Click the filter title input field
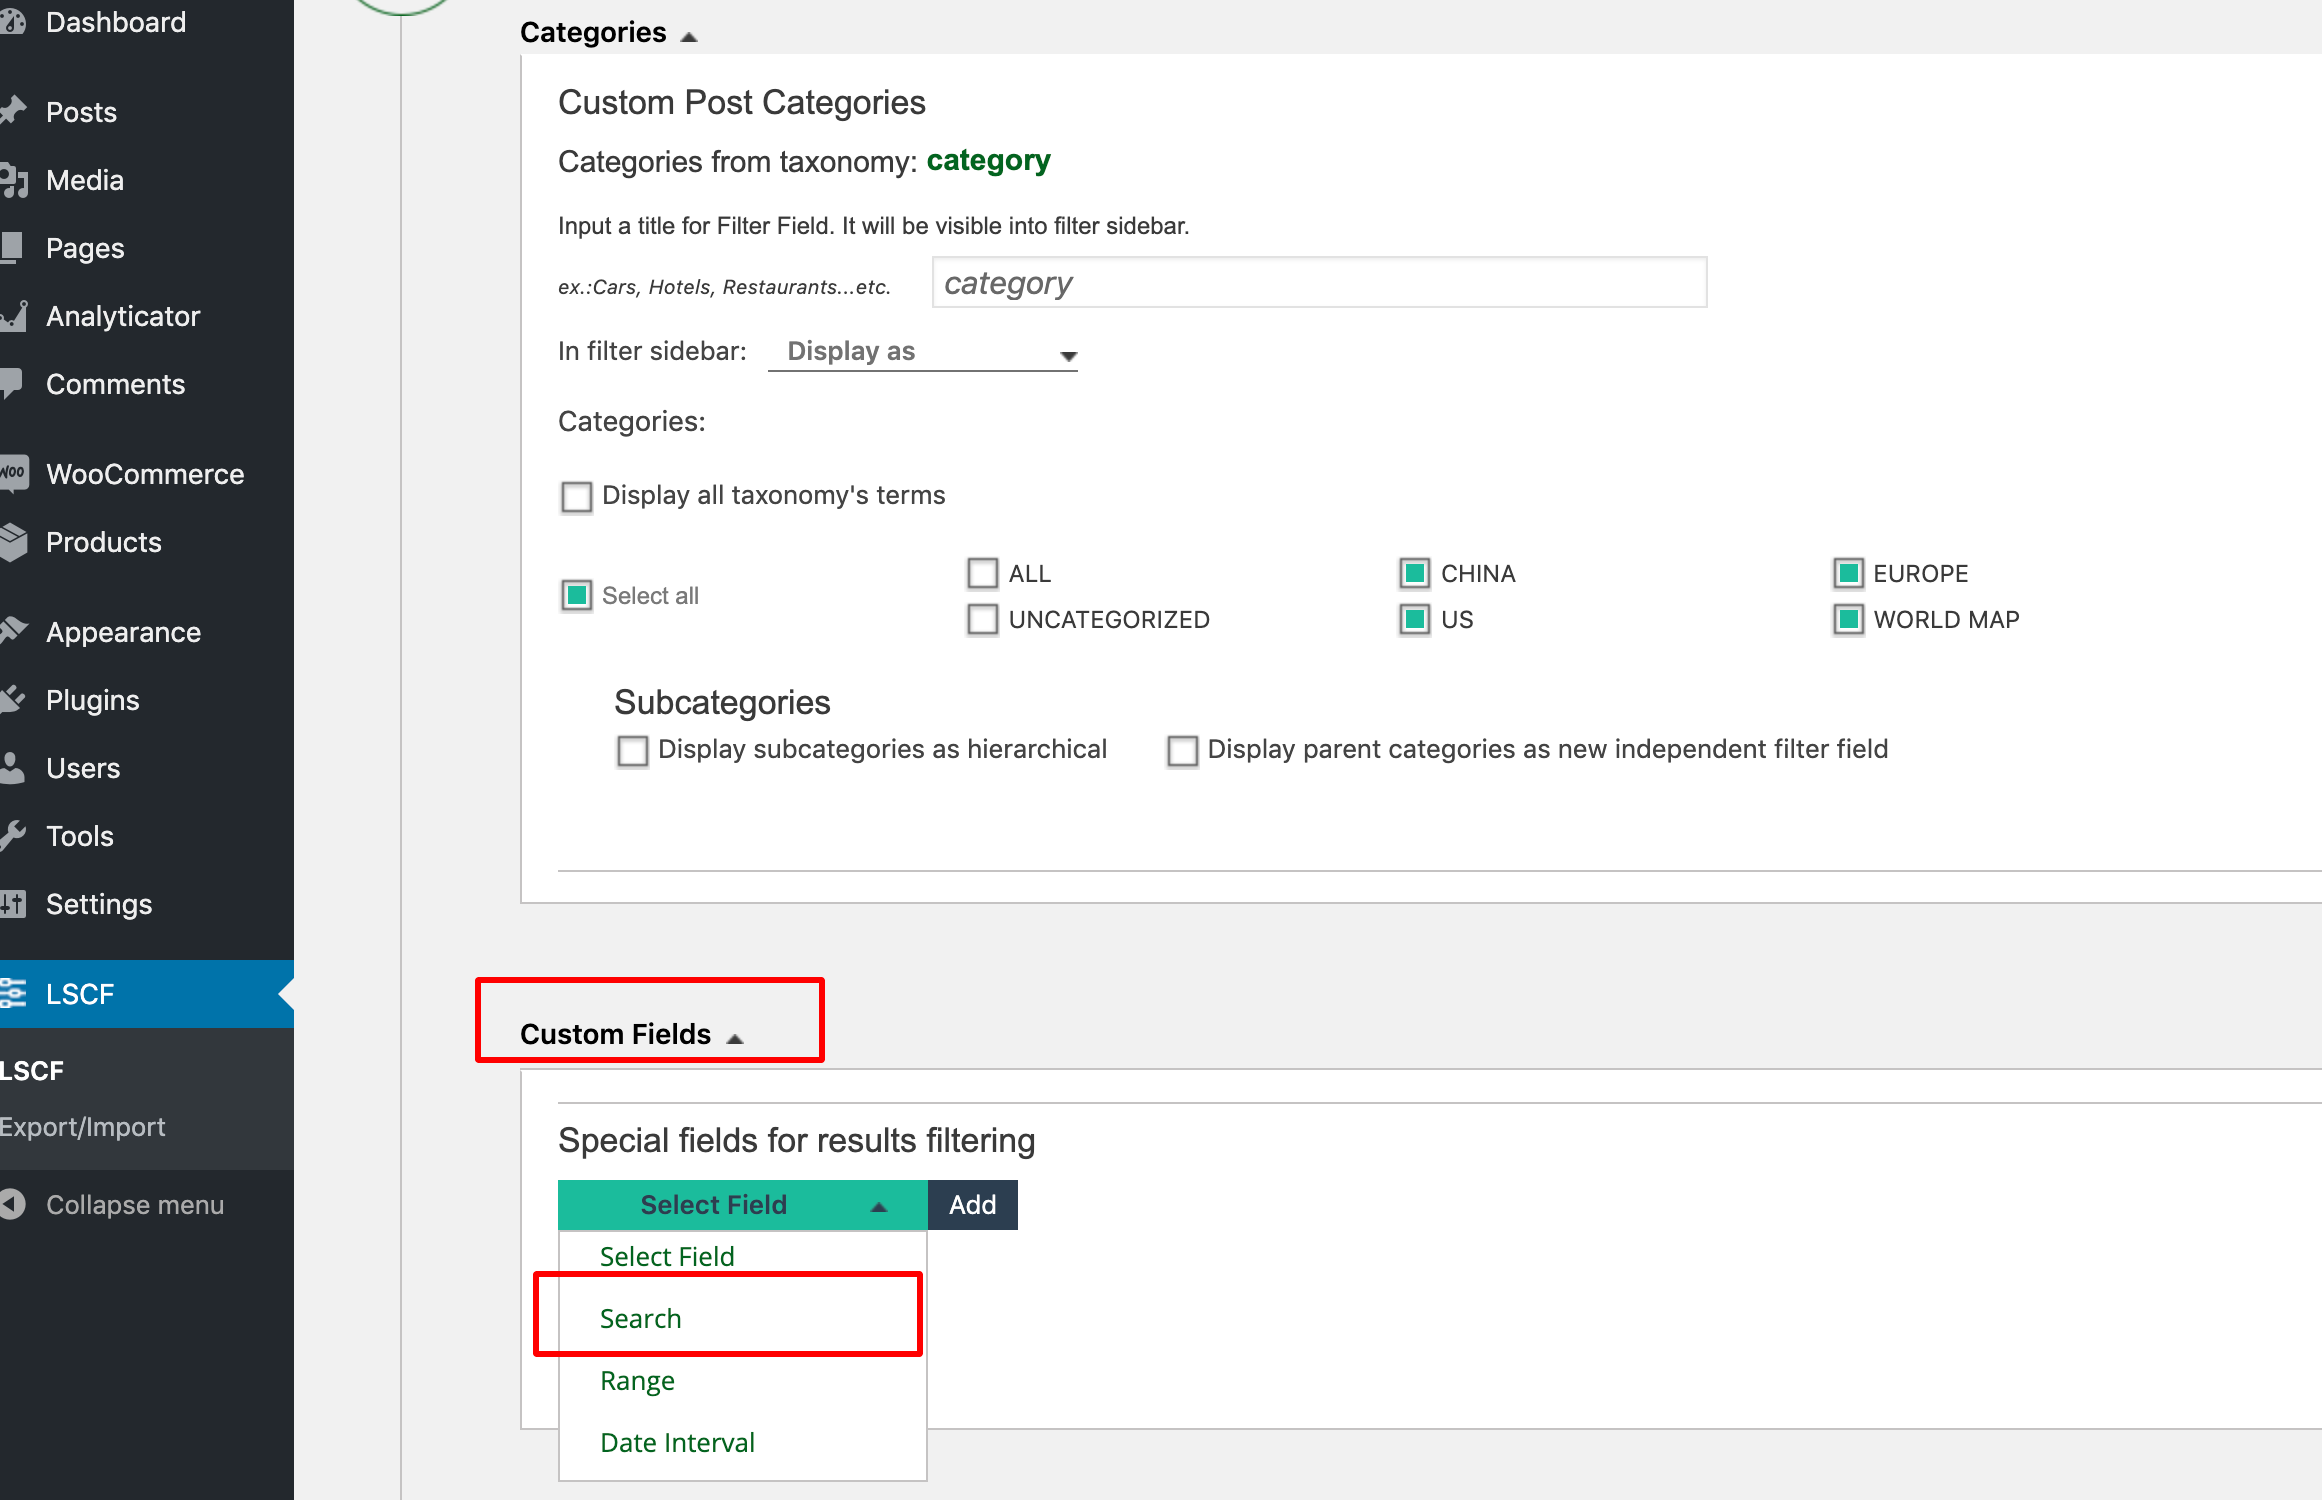The height and width of the screenshot is (1500, 2322). click(x=1319, y=283)
